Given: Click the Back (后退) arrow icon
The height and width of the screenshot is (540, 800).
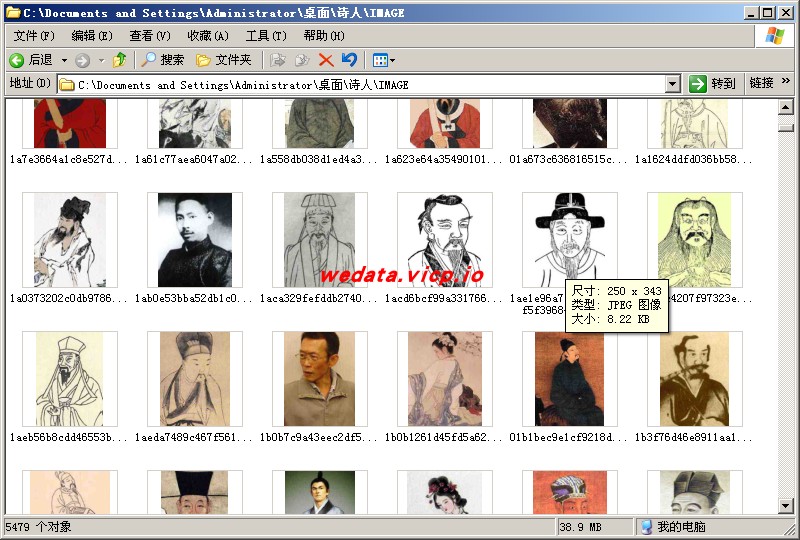Looking at the screenshot, I should [x=16, y=60].
